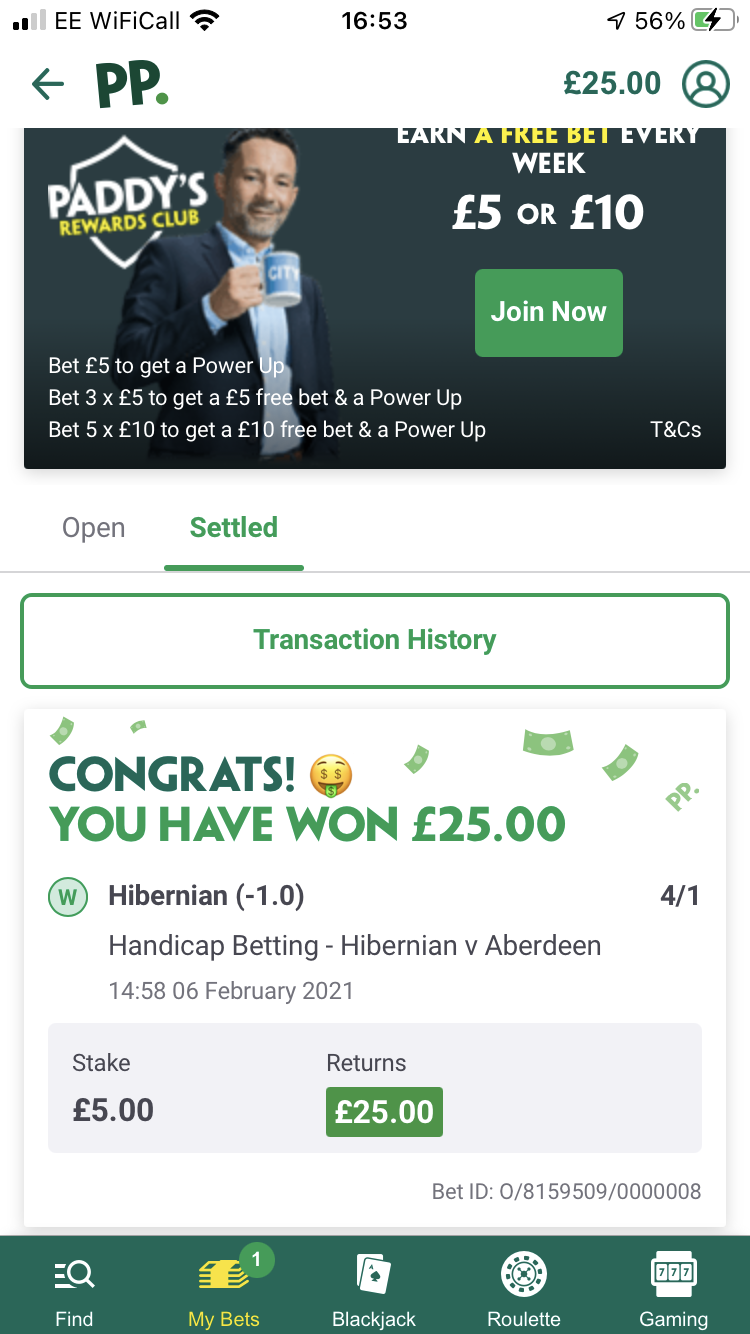
Task: Tap the My Bets count badge
Action: [256, 1260]
